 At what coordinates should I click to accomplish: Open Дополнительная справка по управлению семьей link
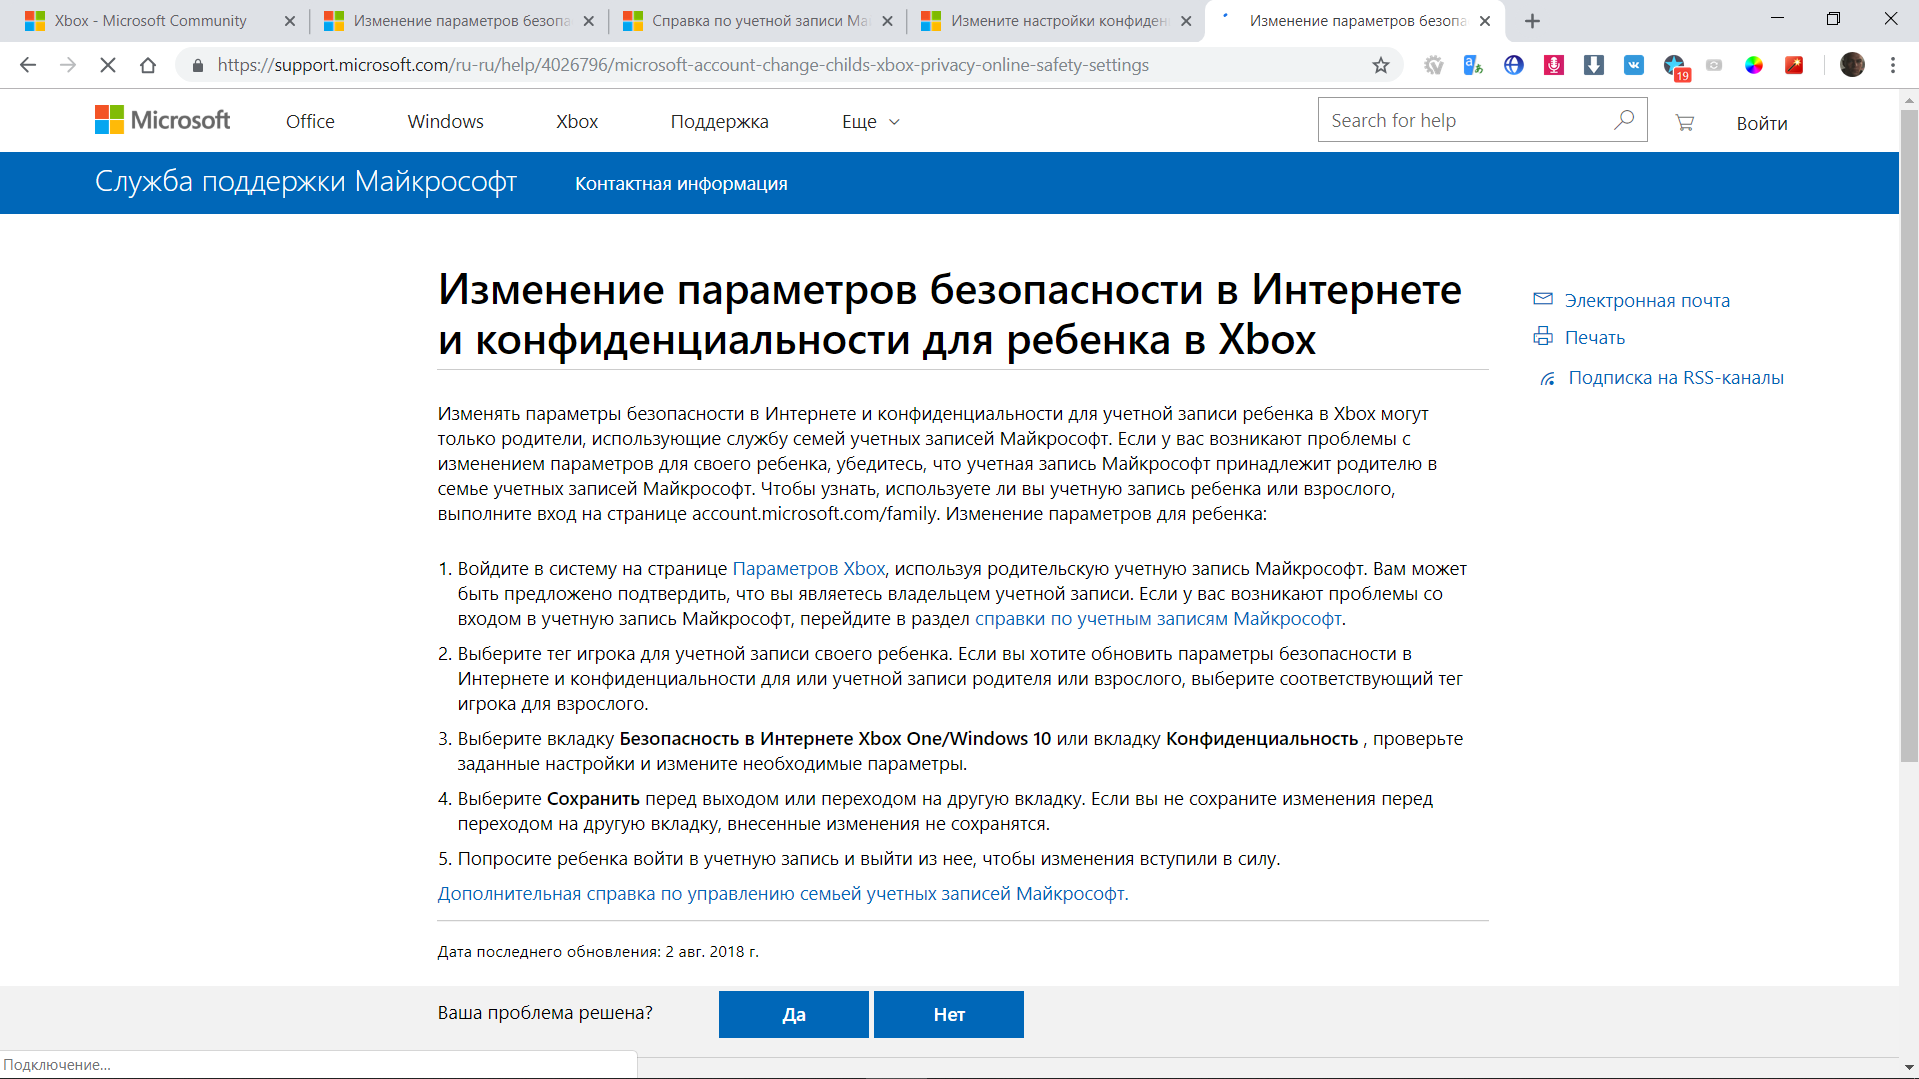(x=783, y=893)
